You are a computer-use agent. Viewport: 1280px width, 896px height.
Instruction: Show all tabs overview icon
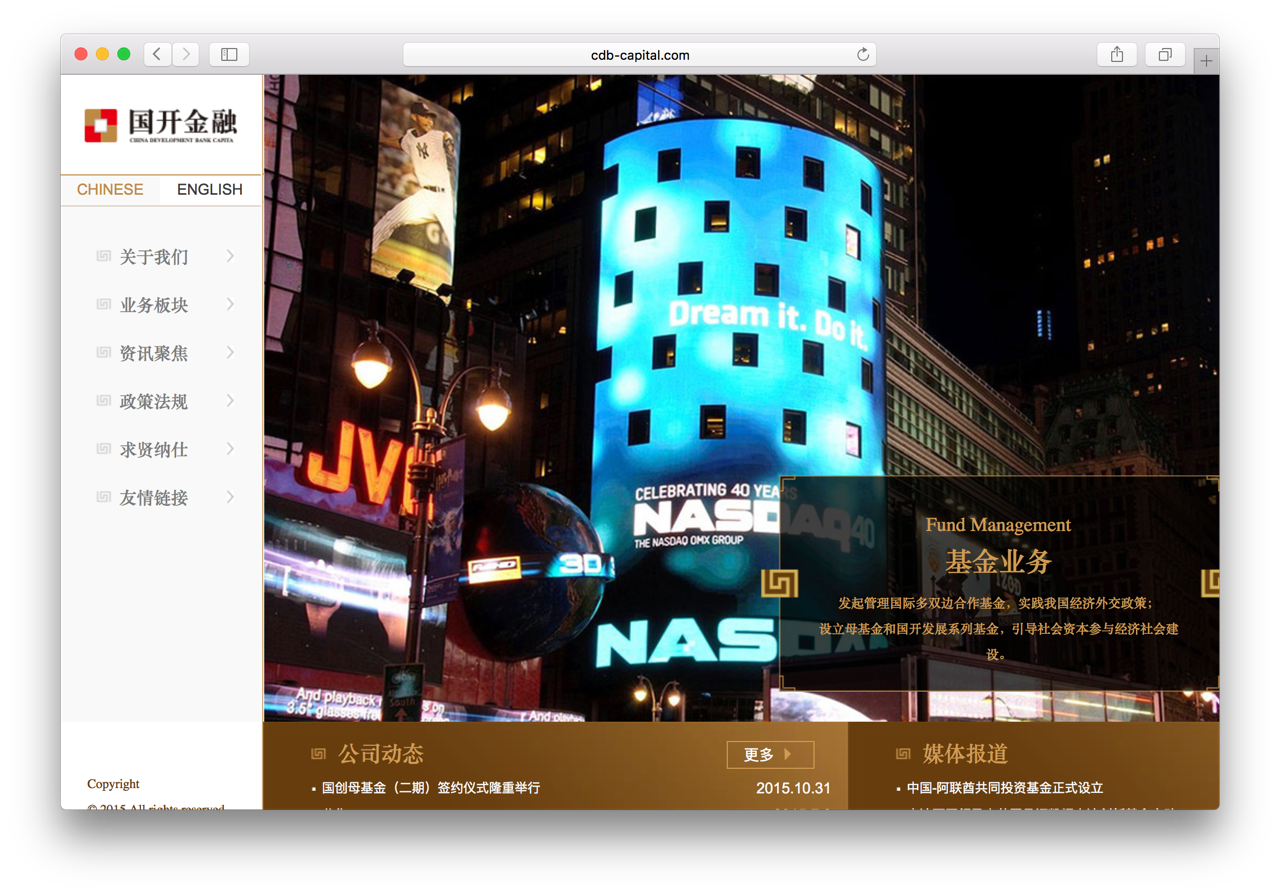[1165, 55]
